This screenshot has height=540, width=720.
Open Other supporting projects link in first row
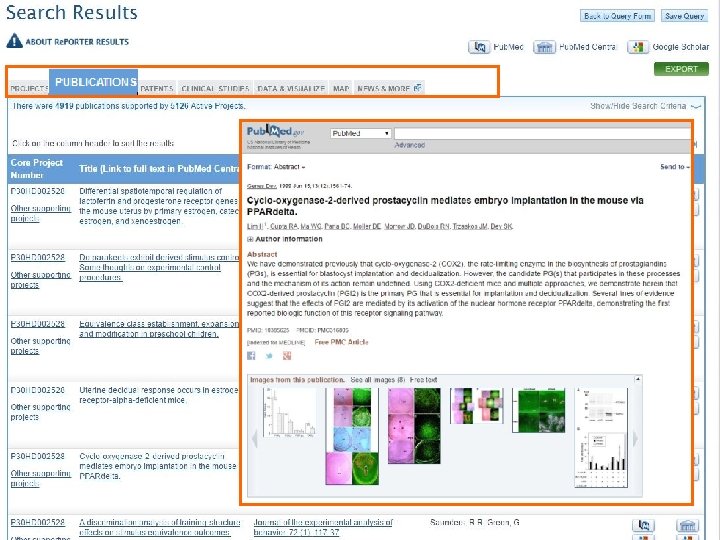pos(40,214)
